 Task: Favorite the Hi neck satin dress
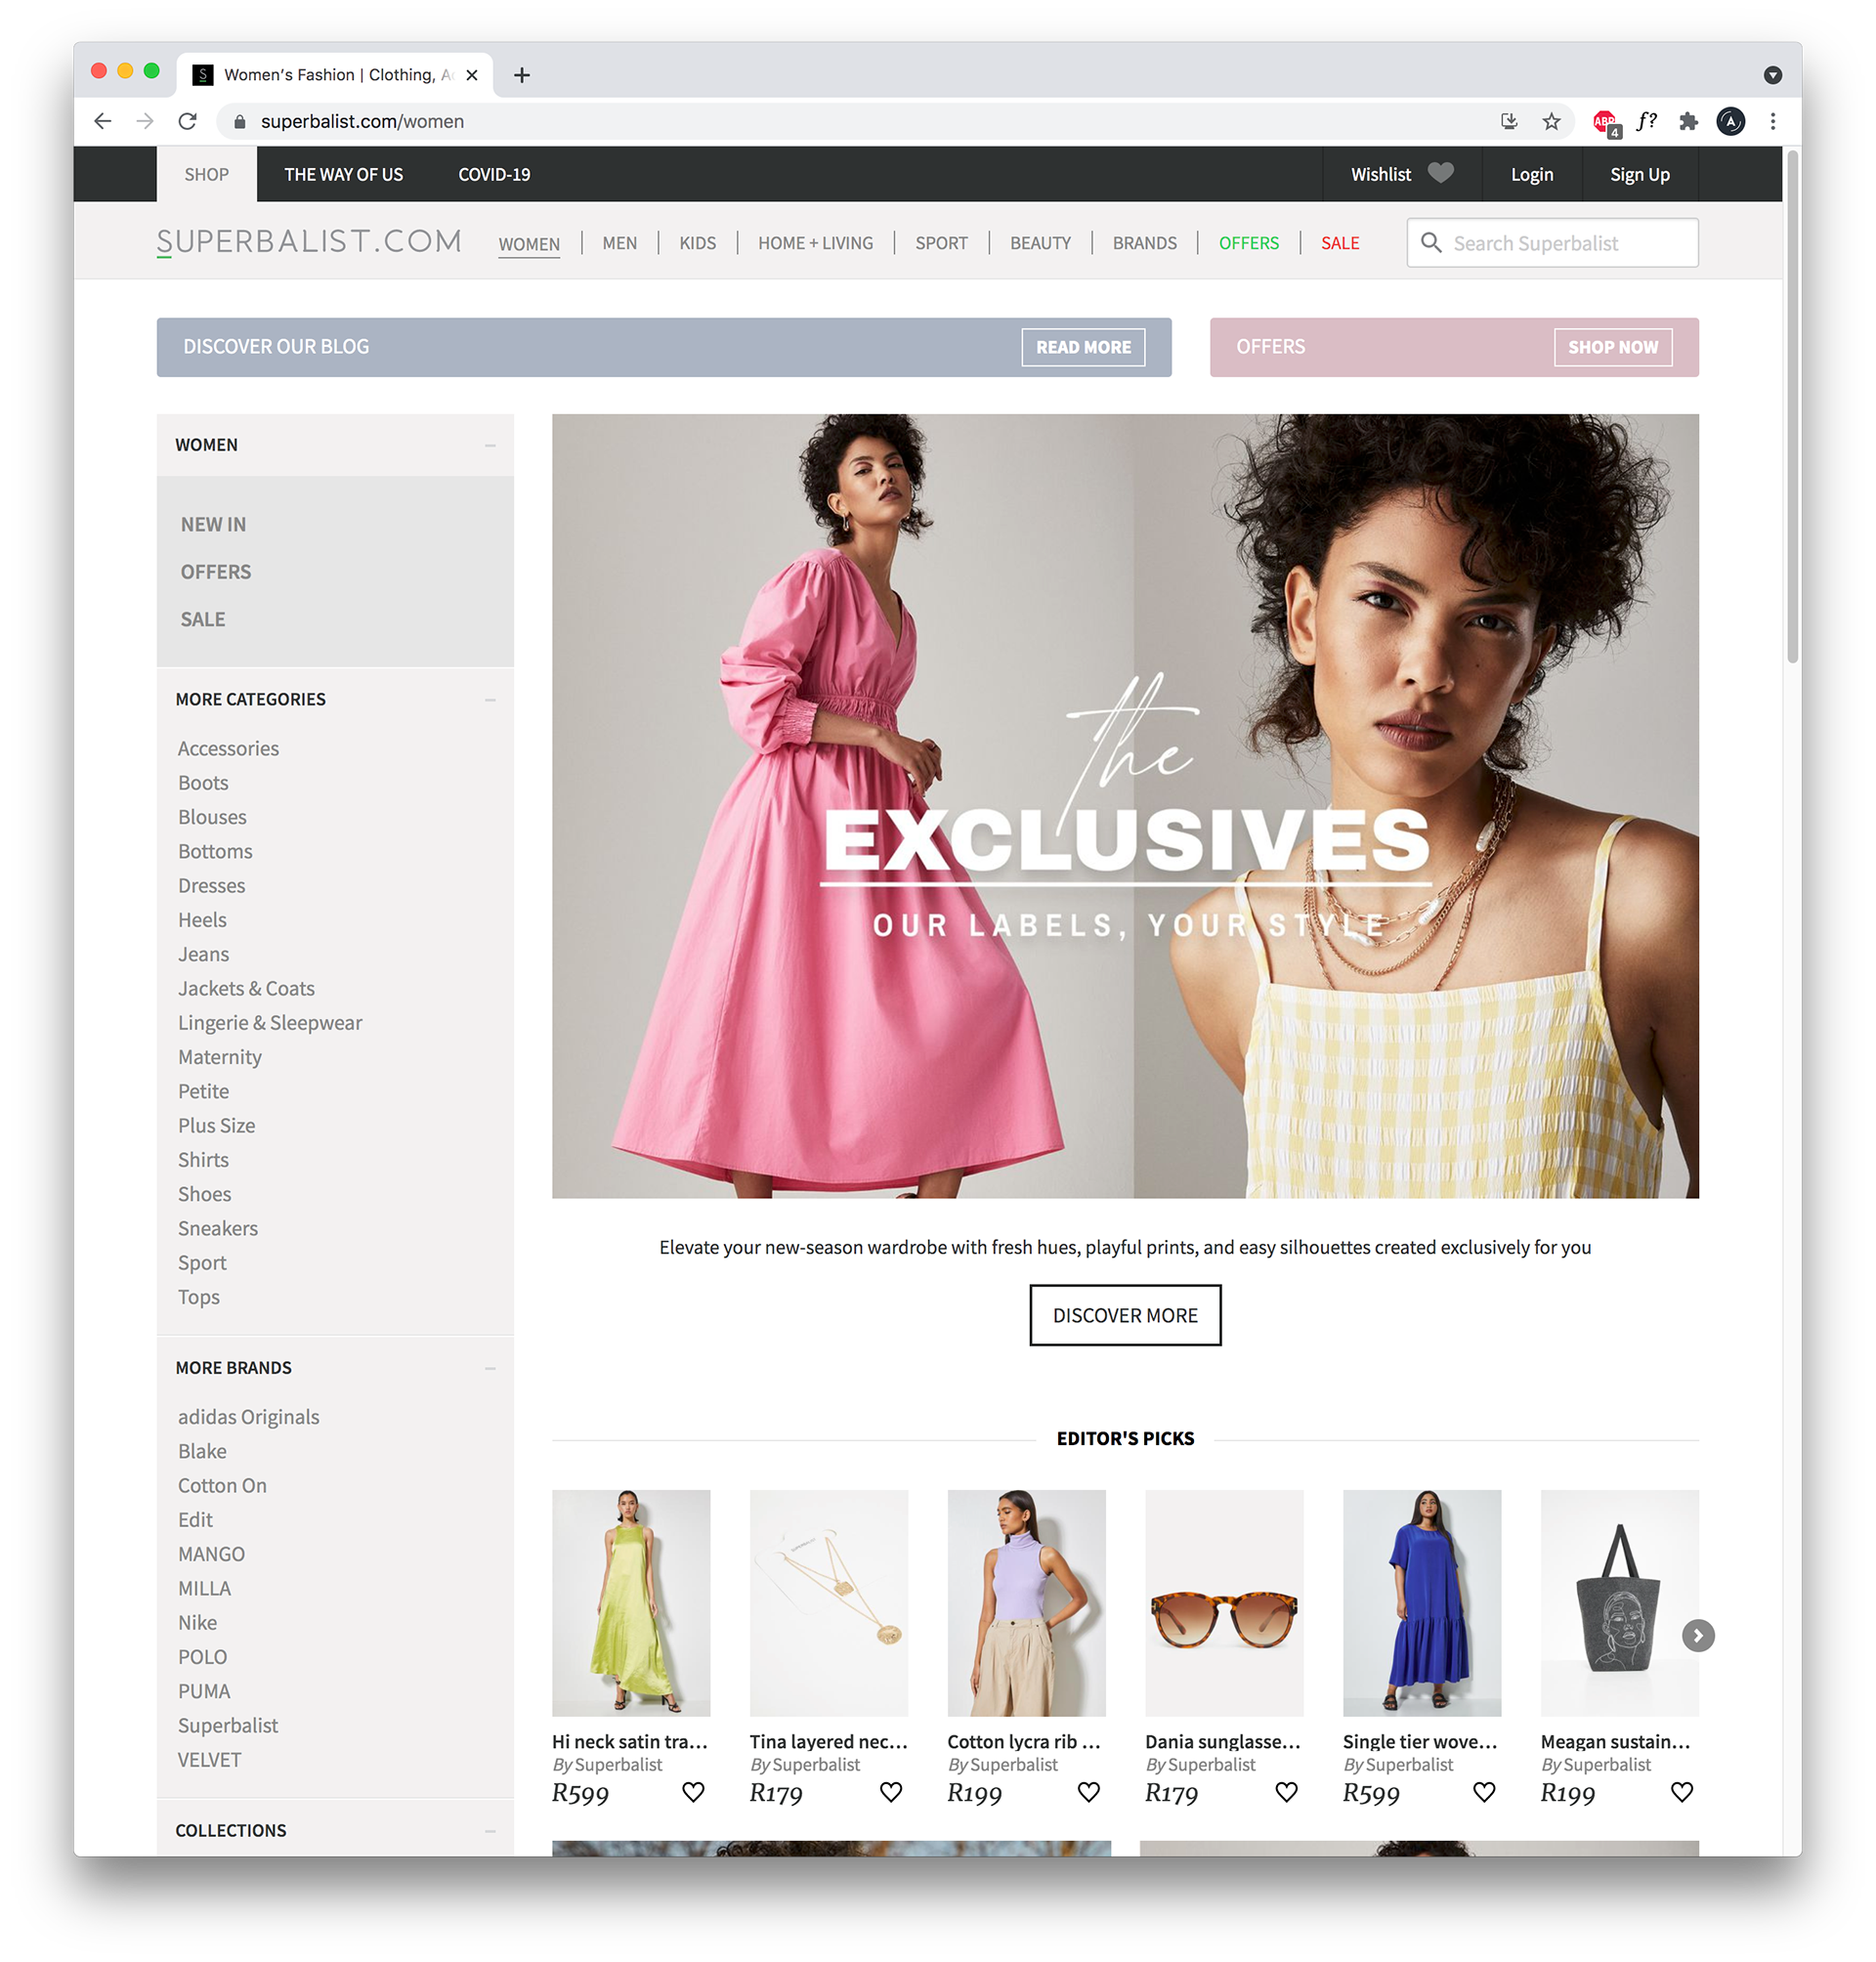coord(693,1792)
